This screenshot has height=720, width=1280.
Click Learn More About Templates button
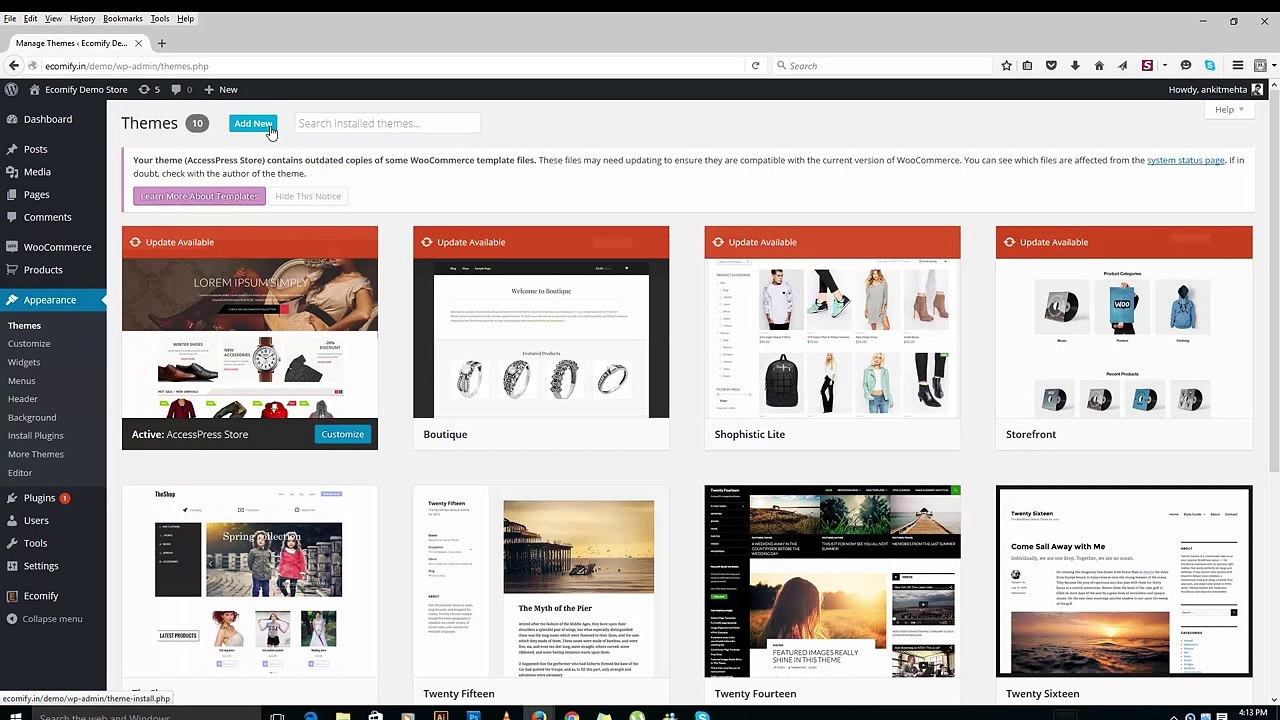point(199,196)
